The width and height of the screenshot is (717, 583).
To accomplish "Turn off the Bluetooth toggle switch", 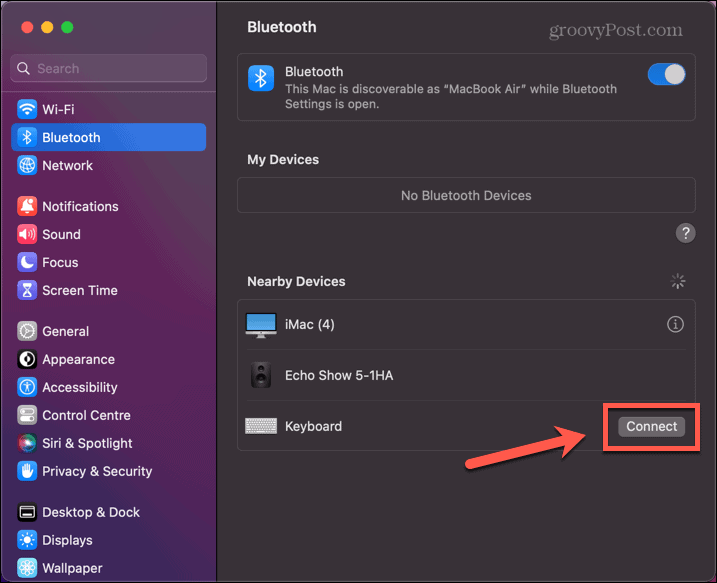I will [666, 75].
